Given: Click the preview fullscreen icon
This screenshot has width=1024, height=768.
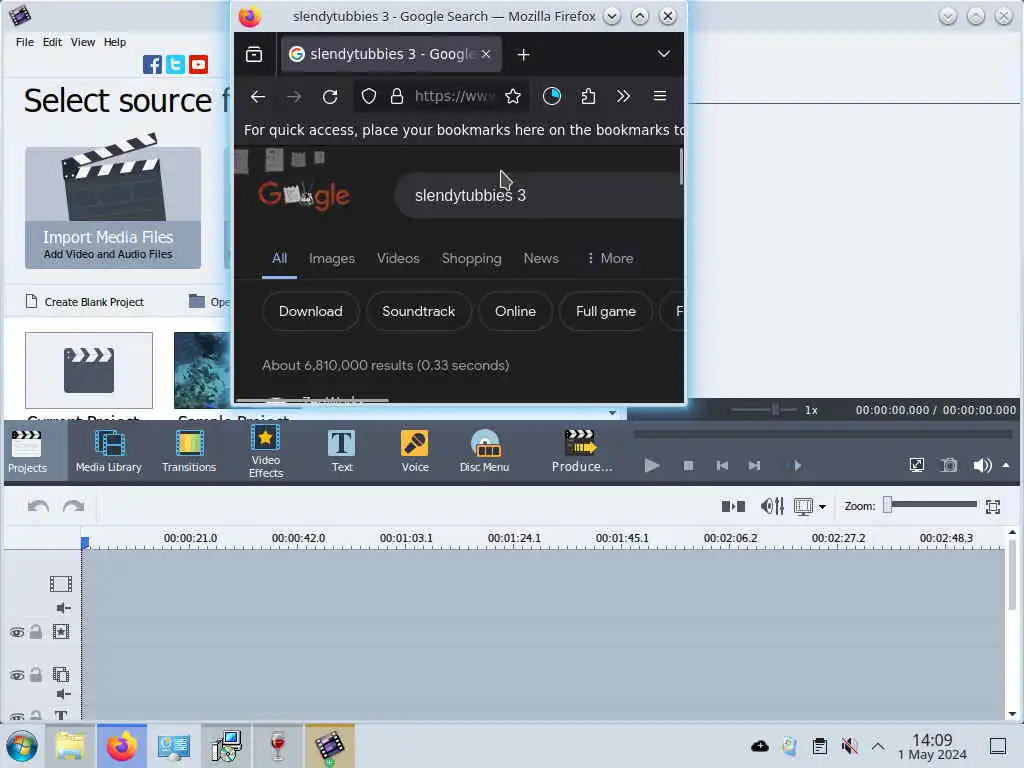Looking at the screenshot, I should coord(917,465).
